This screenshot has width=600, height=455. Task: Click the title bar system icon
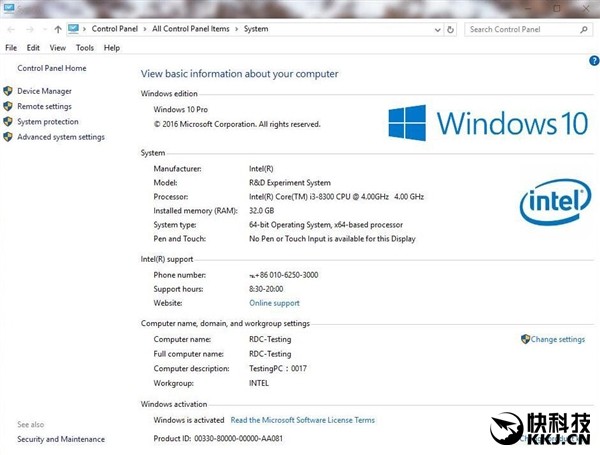(x=8, y=8)
